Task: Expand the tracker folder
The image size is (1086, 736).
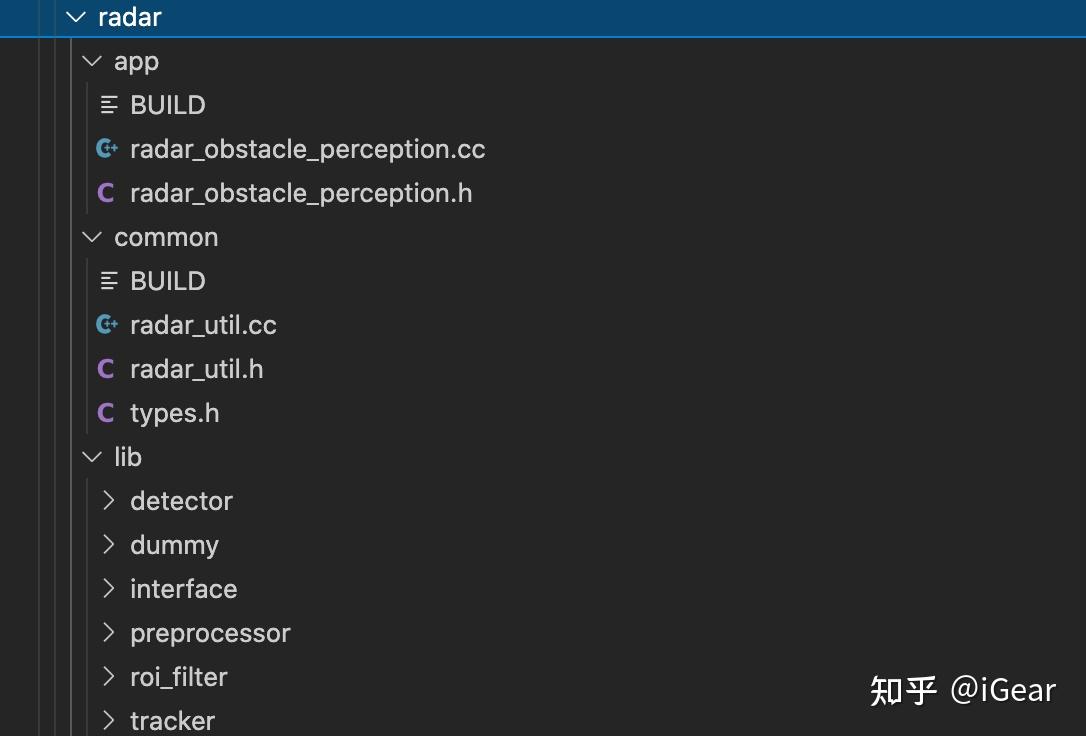Action: click(109, 721)
